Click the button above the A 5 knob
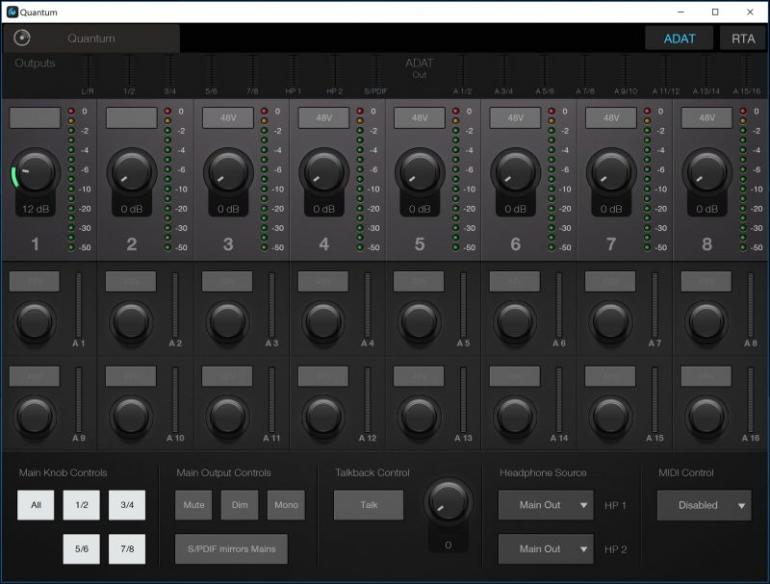The image size is (770, 584). [418, 281]
